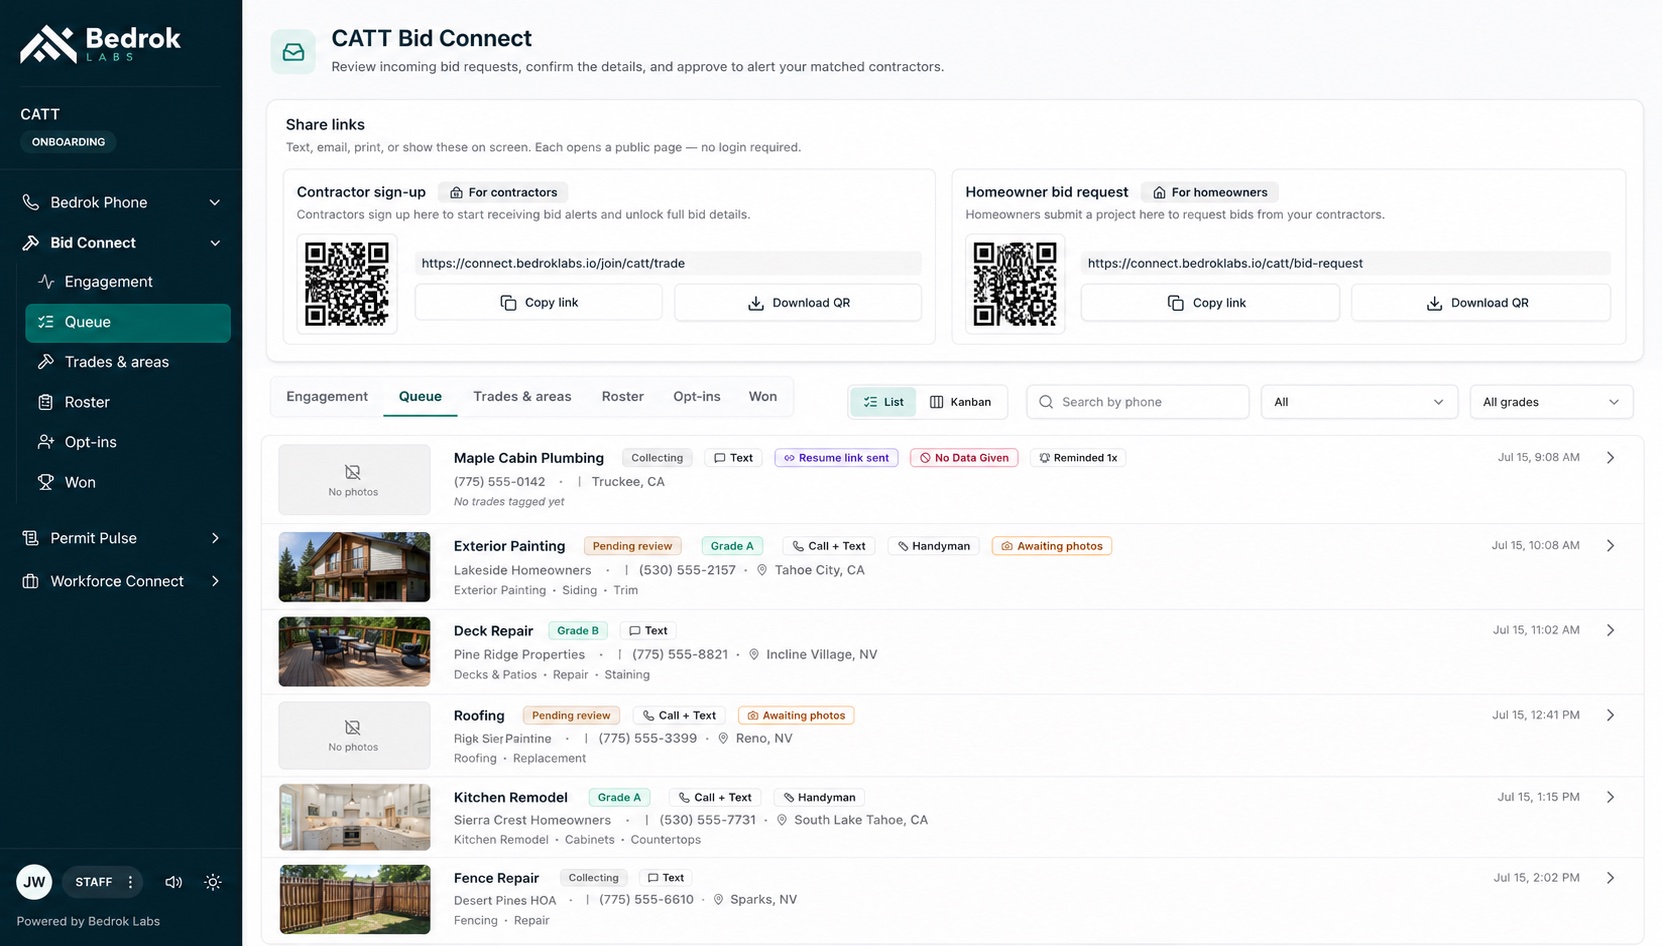Screen dimensions: 1662x946
Task: Click the JW user avatar
Action: 34,882
